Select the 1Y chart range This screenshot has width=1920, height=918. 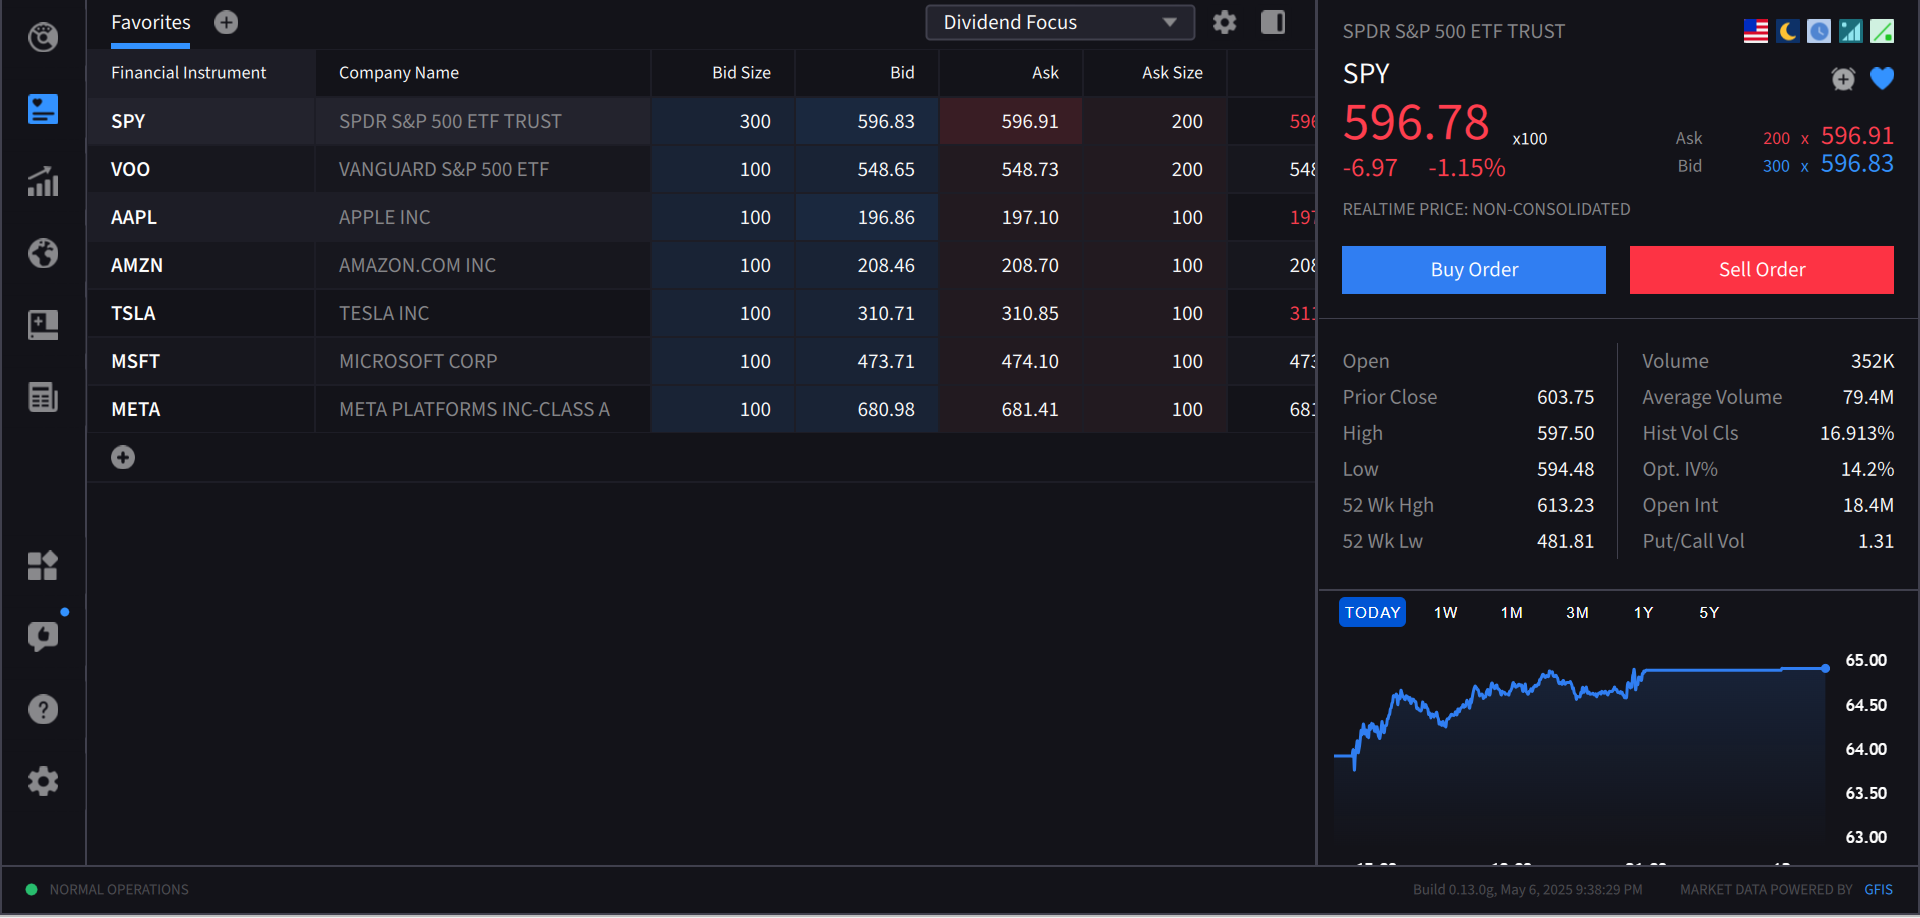1644,612
